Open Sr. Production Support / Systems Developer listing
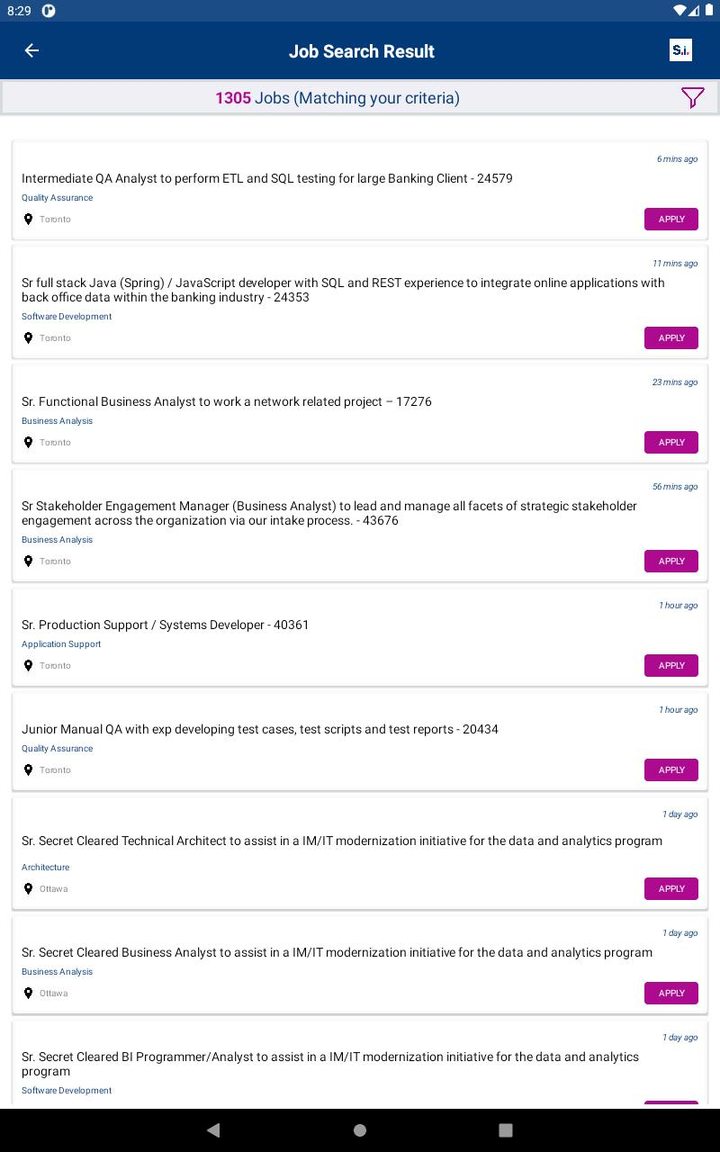This screenshot has height=1152, width=720. [x=165, y=625]
